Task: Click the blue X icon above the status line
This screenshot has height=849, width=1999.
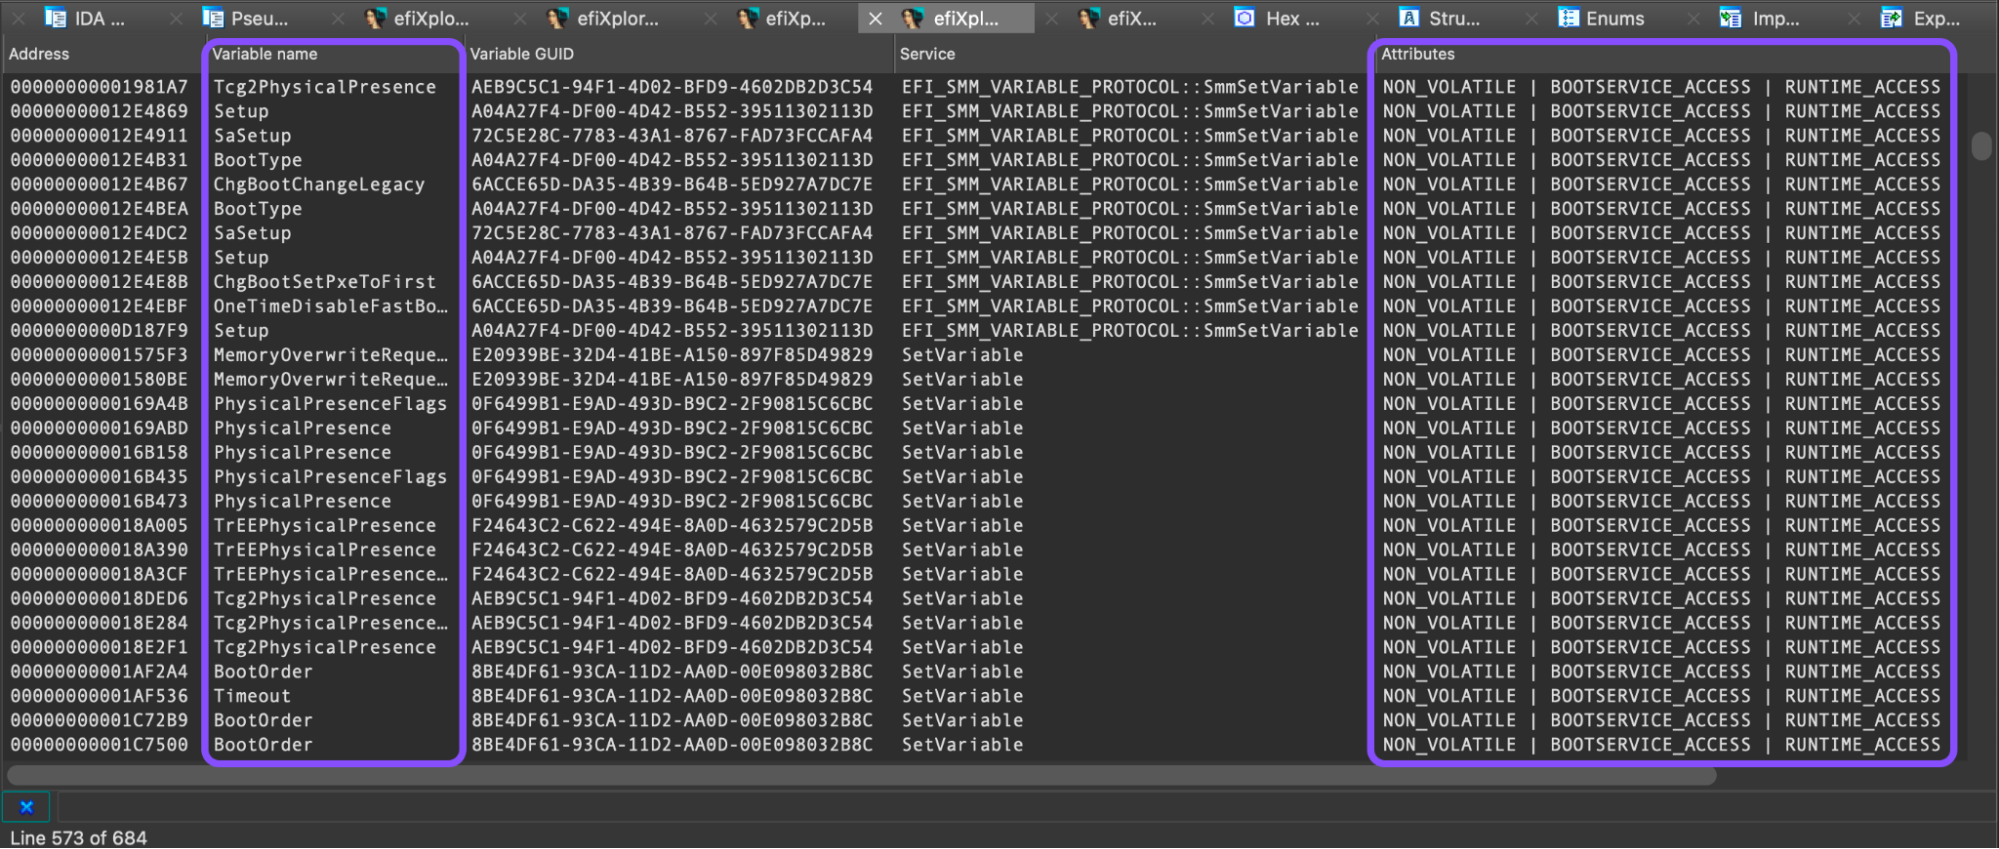Action: [x=27, y=807]
